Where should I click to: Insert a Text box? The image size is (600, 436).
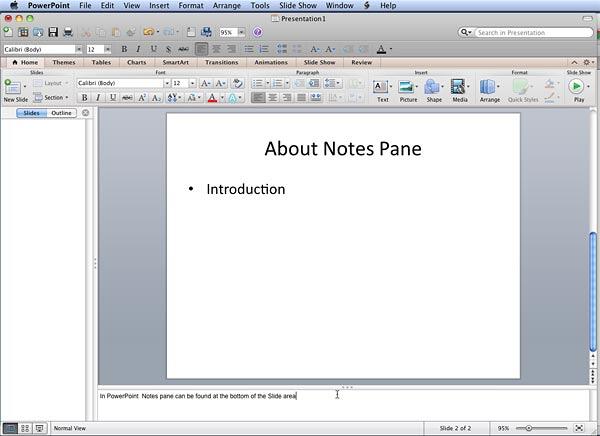pyautogui.click(x=382, y=88)
